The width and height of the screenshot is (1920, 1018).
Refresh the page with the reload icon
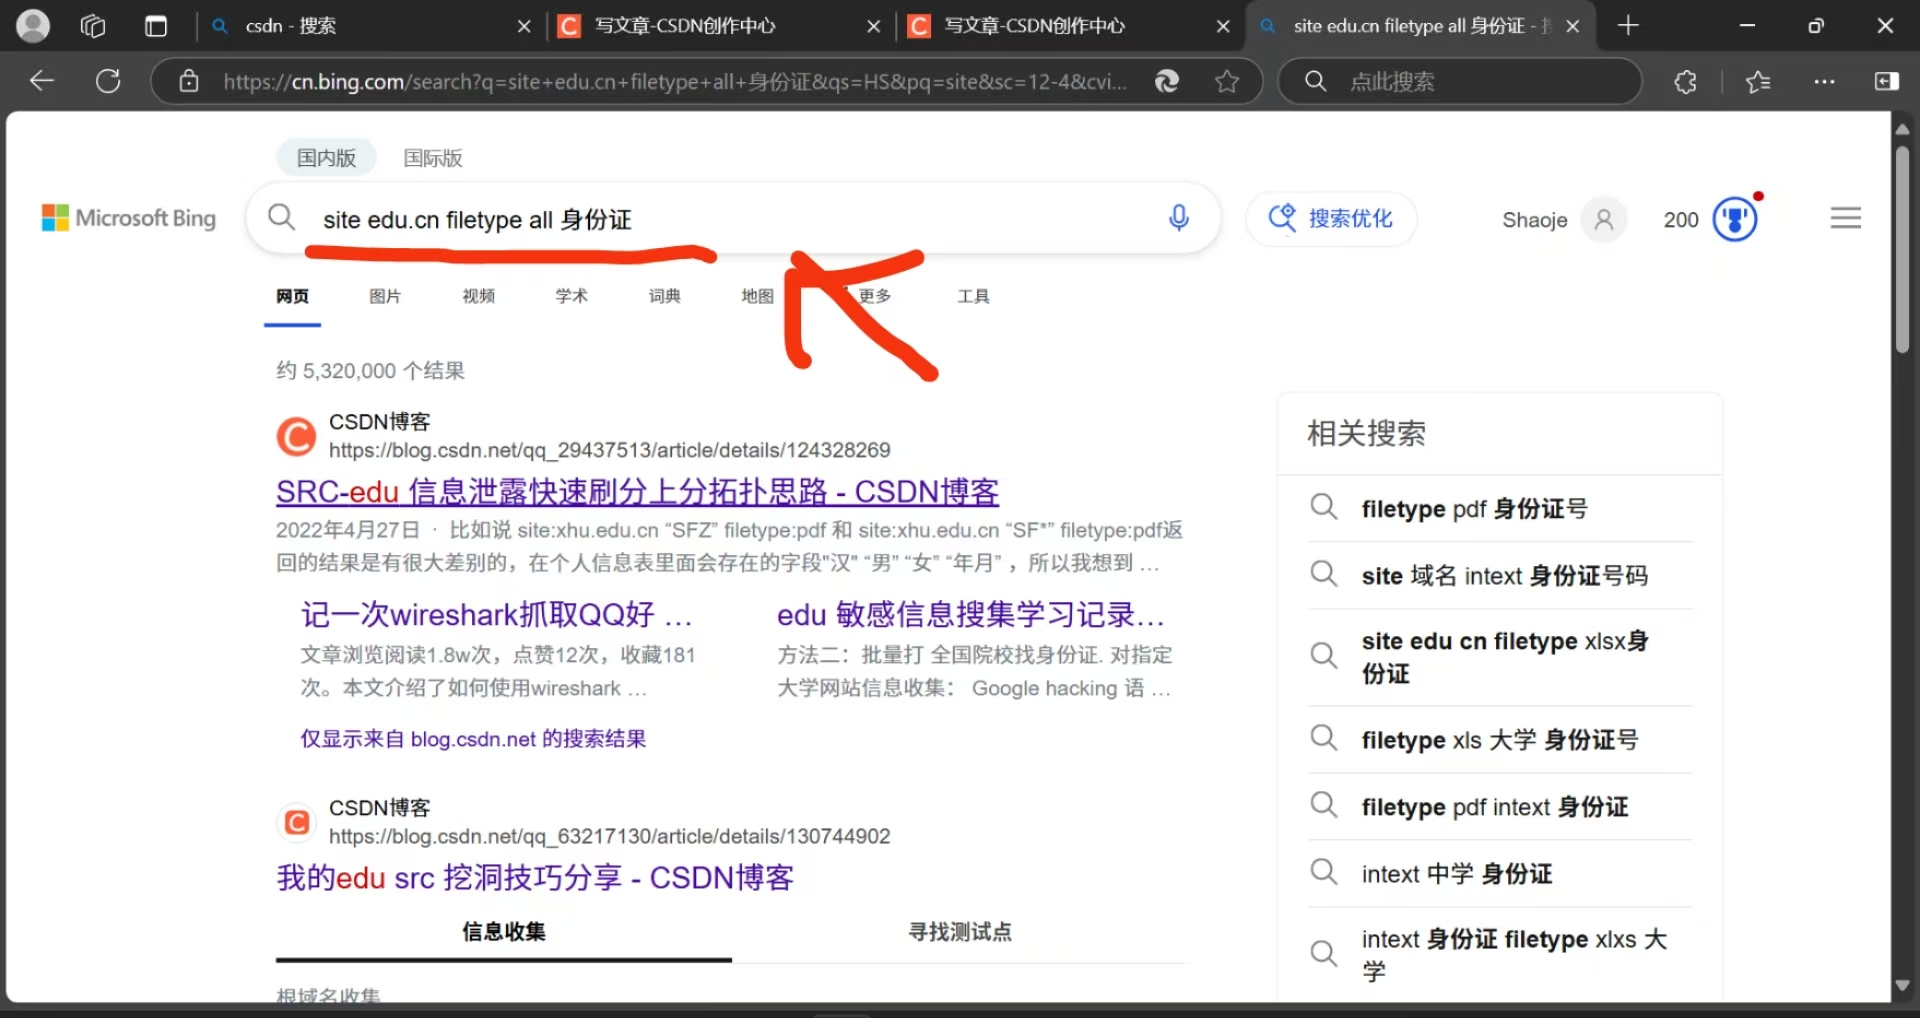click(108, 81)
